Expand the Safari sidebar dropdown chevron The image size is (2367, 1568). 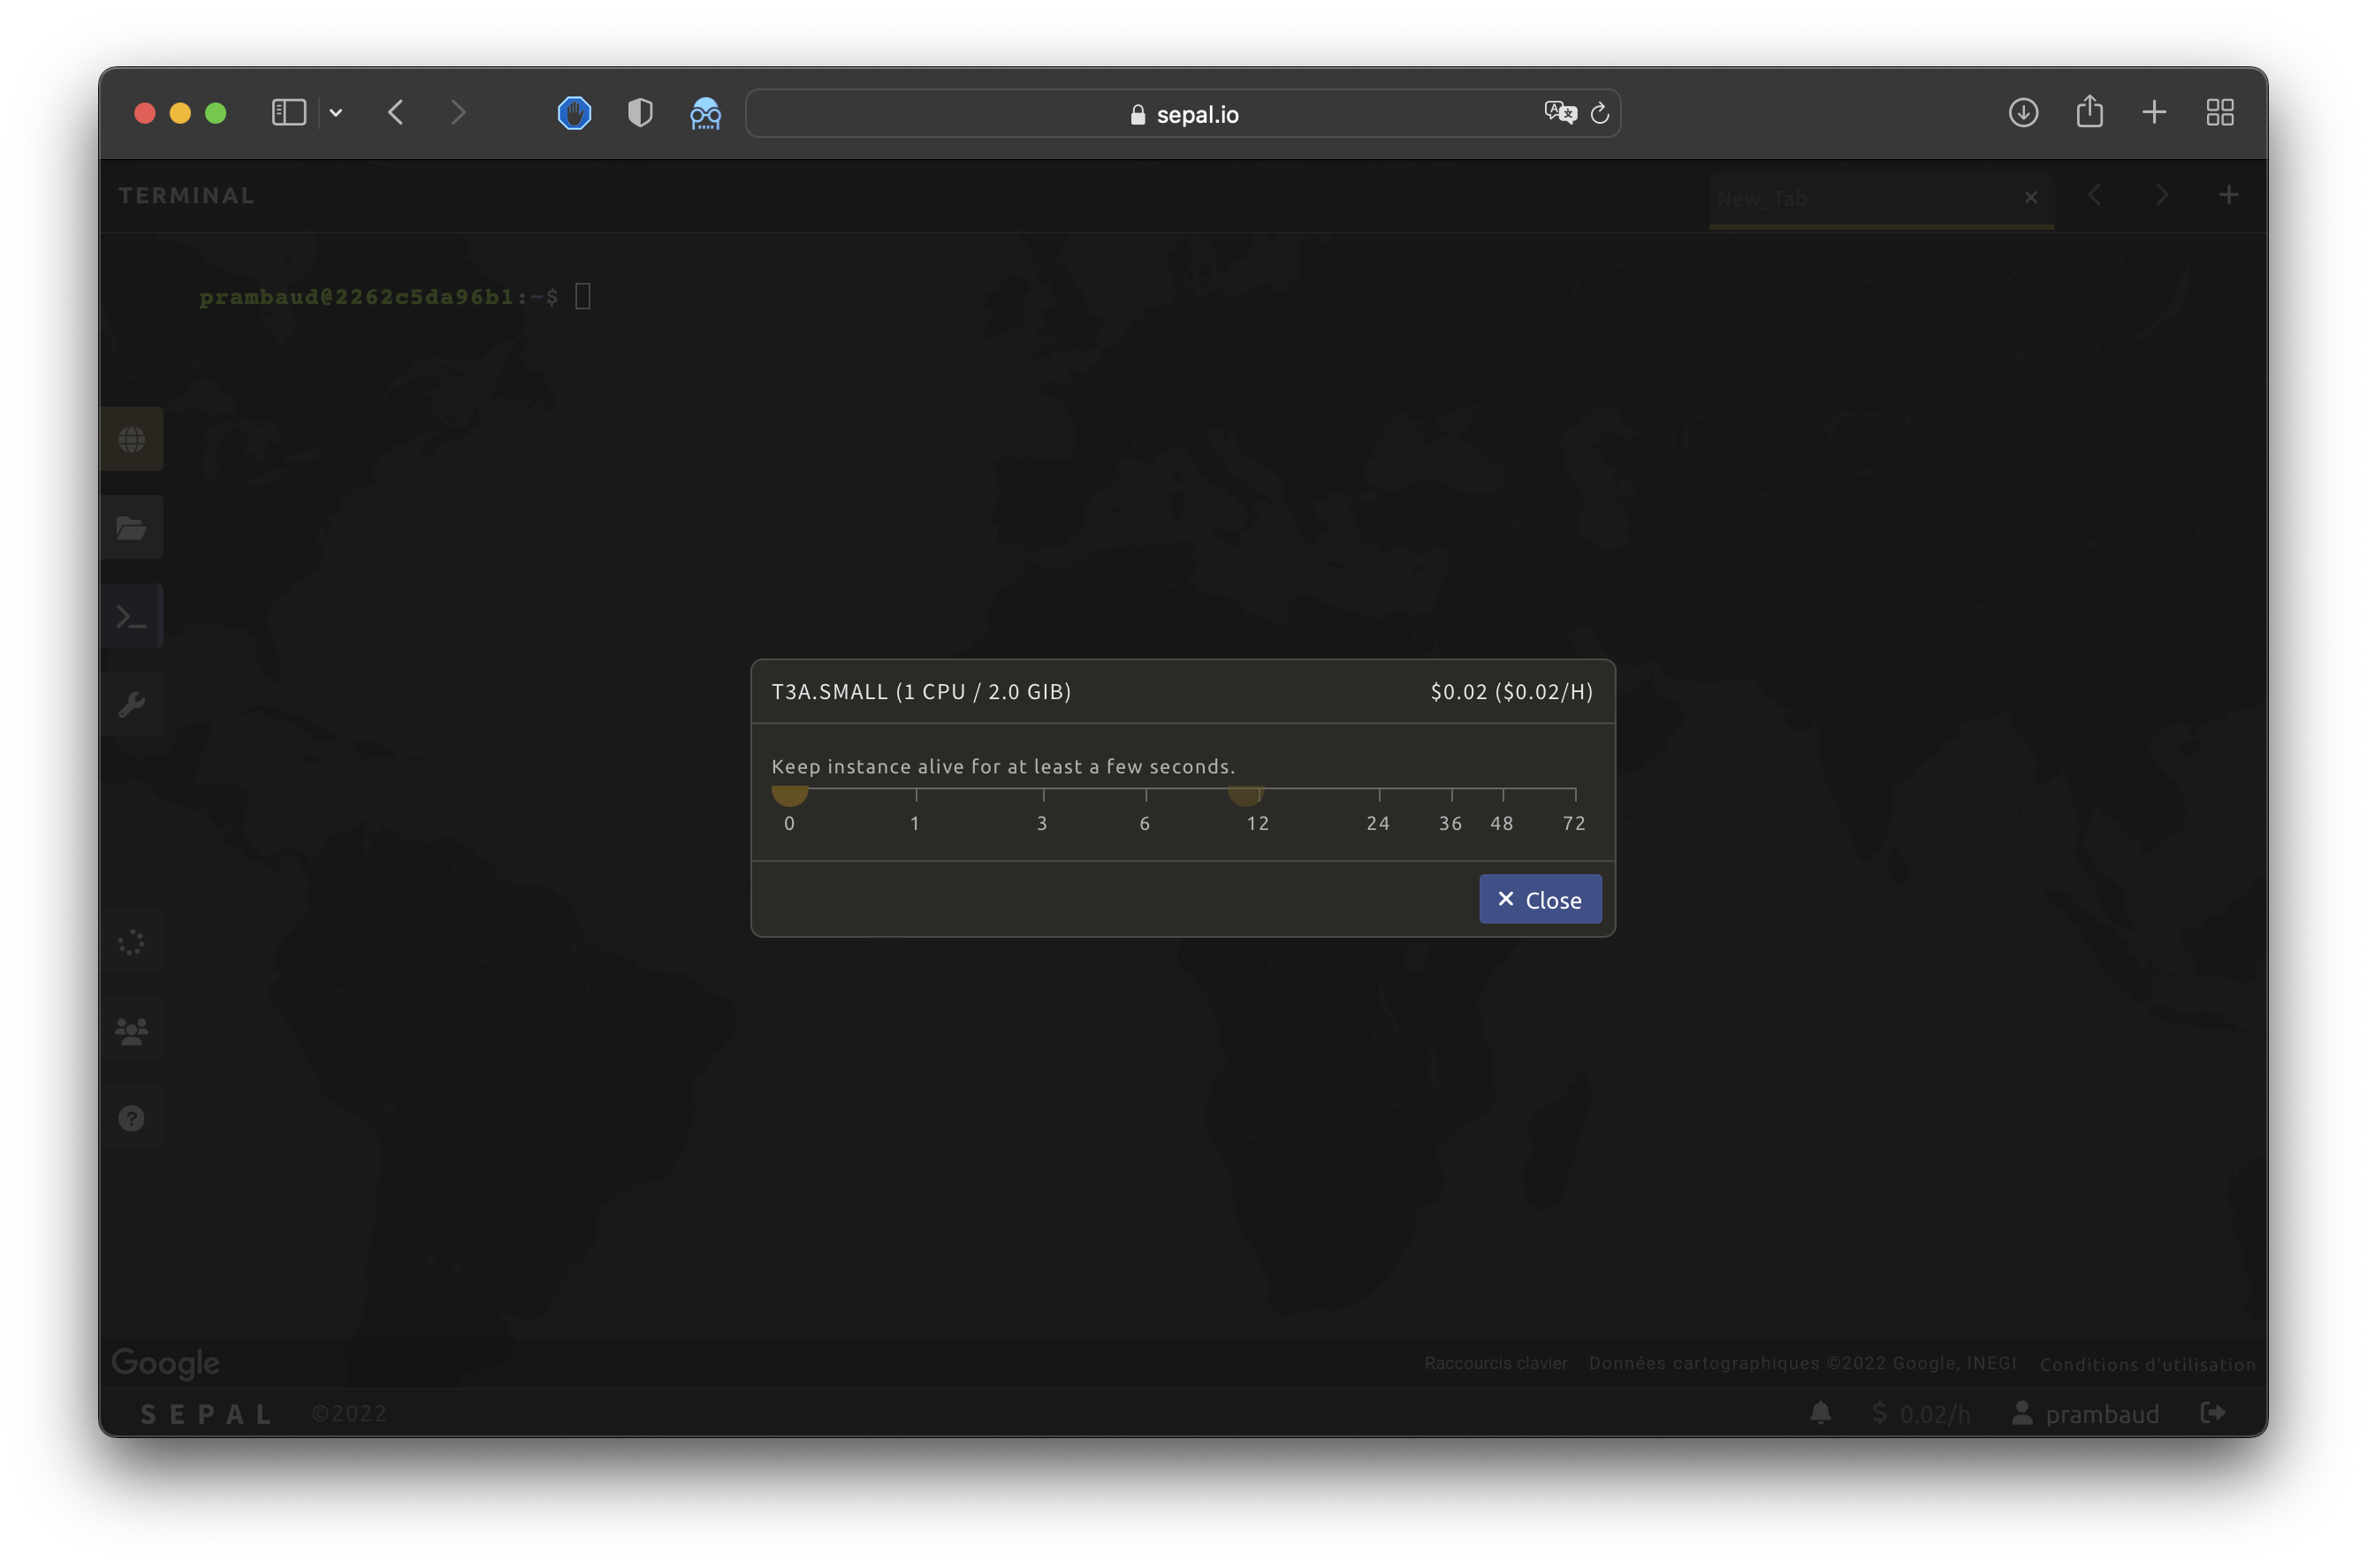[x=336, y=113]
